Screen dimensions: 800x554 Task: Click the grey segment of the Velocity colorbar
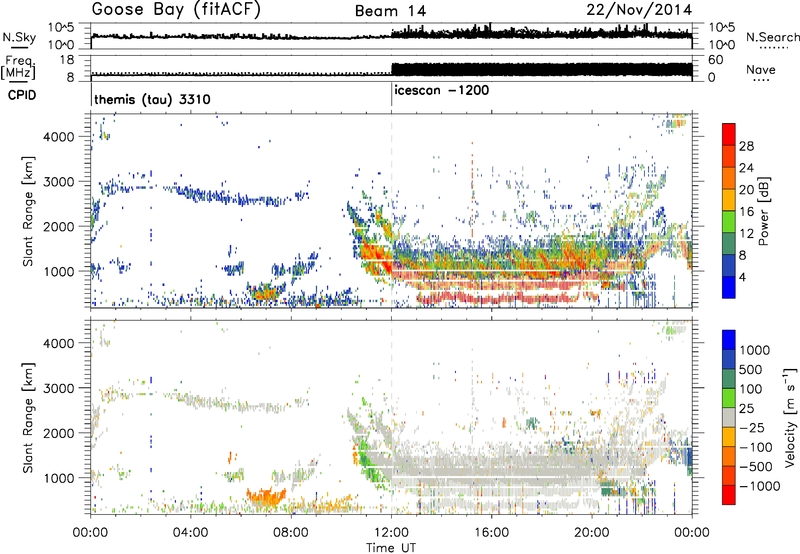pyautogui.click(x=729, y=417)
